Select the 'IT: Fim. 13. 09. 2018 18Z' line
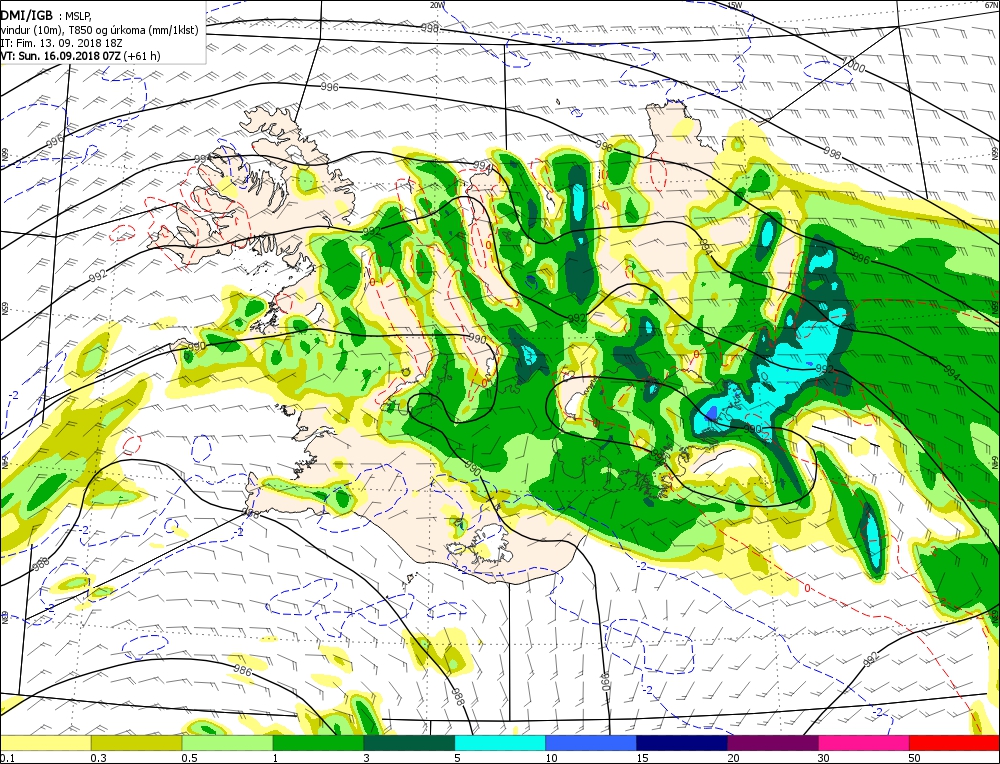This screenshot has height=764, width=1000. (x=61, y=43)
